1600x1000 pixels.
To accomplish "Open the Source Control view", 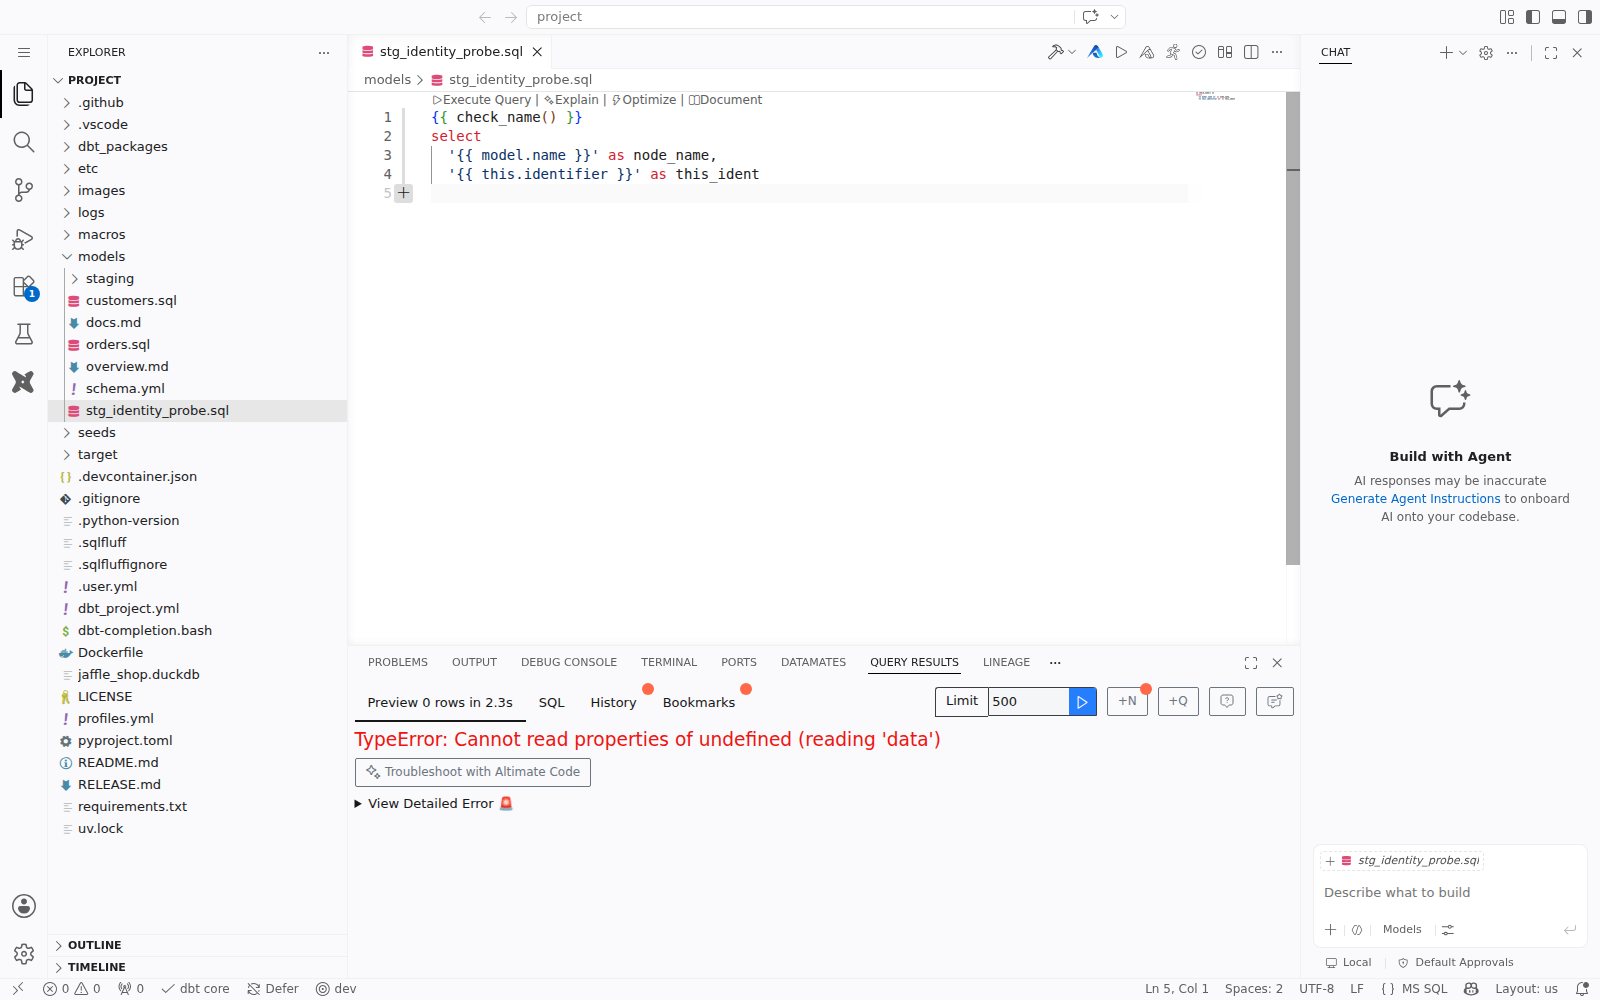I will point(24,190).
